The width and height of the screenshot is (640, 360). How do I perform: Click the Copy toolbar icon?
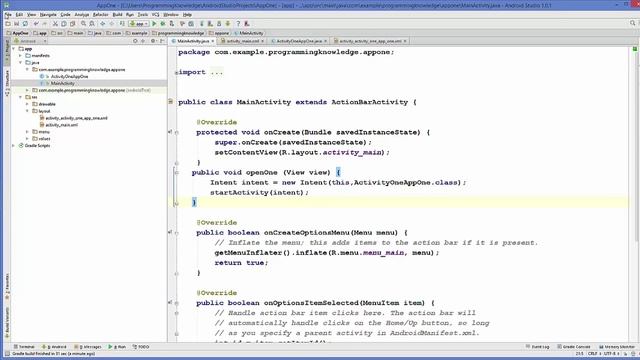[64, 24]
